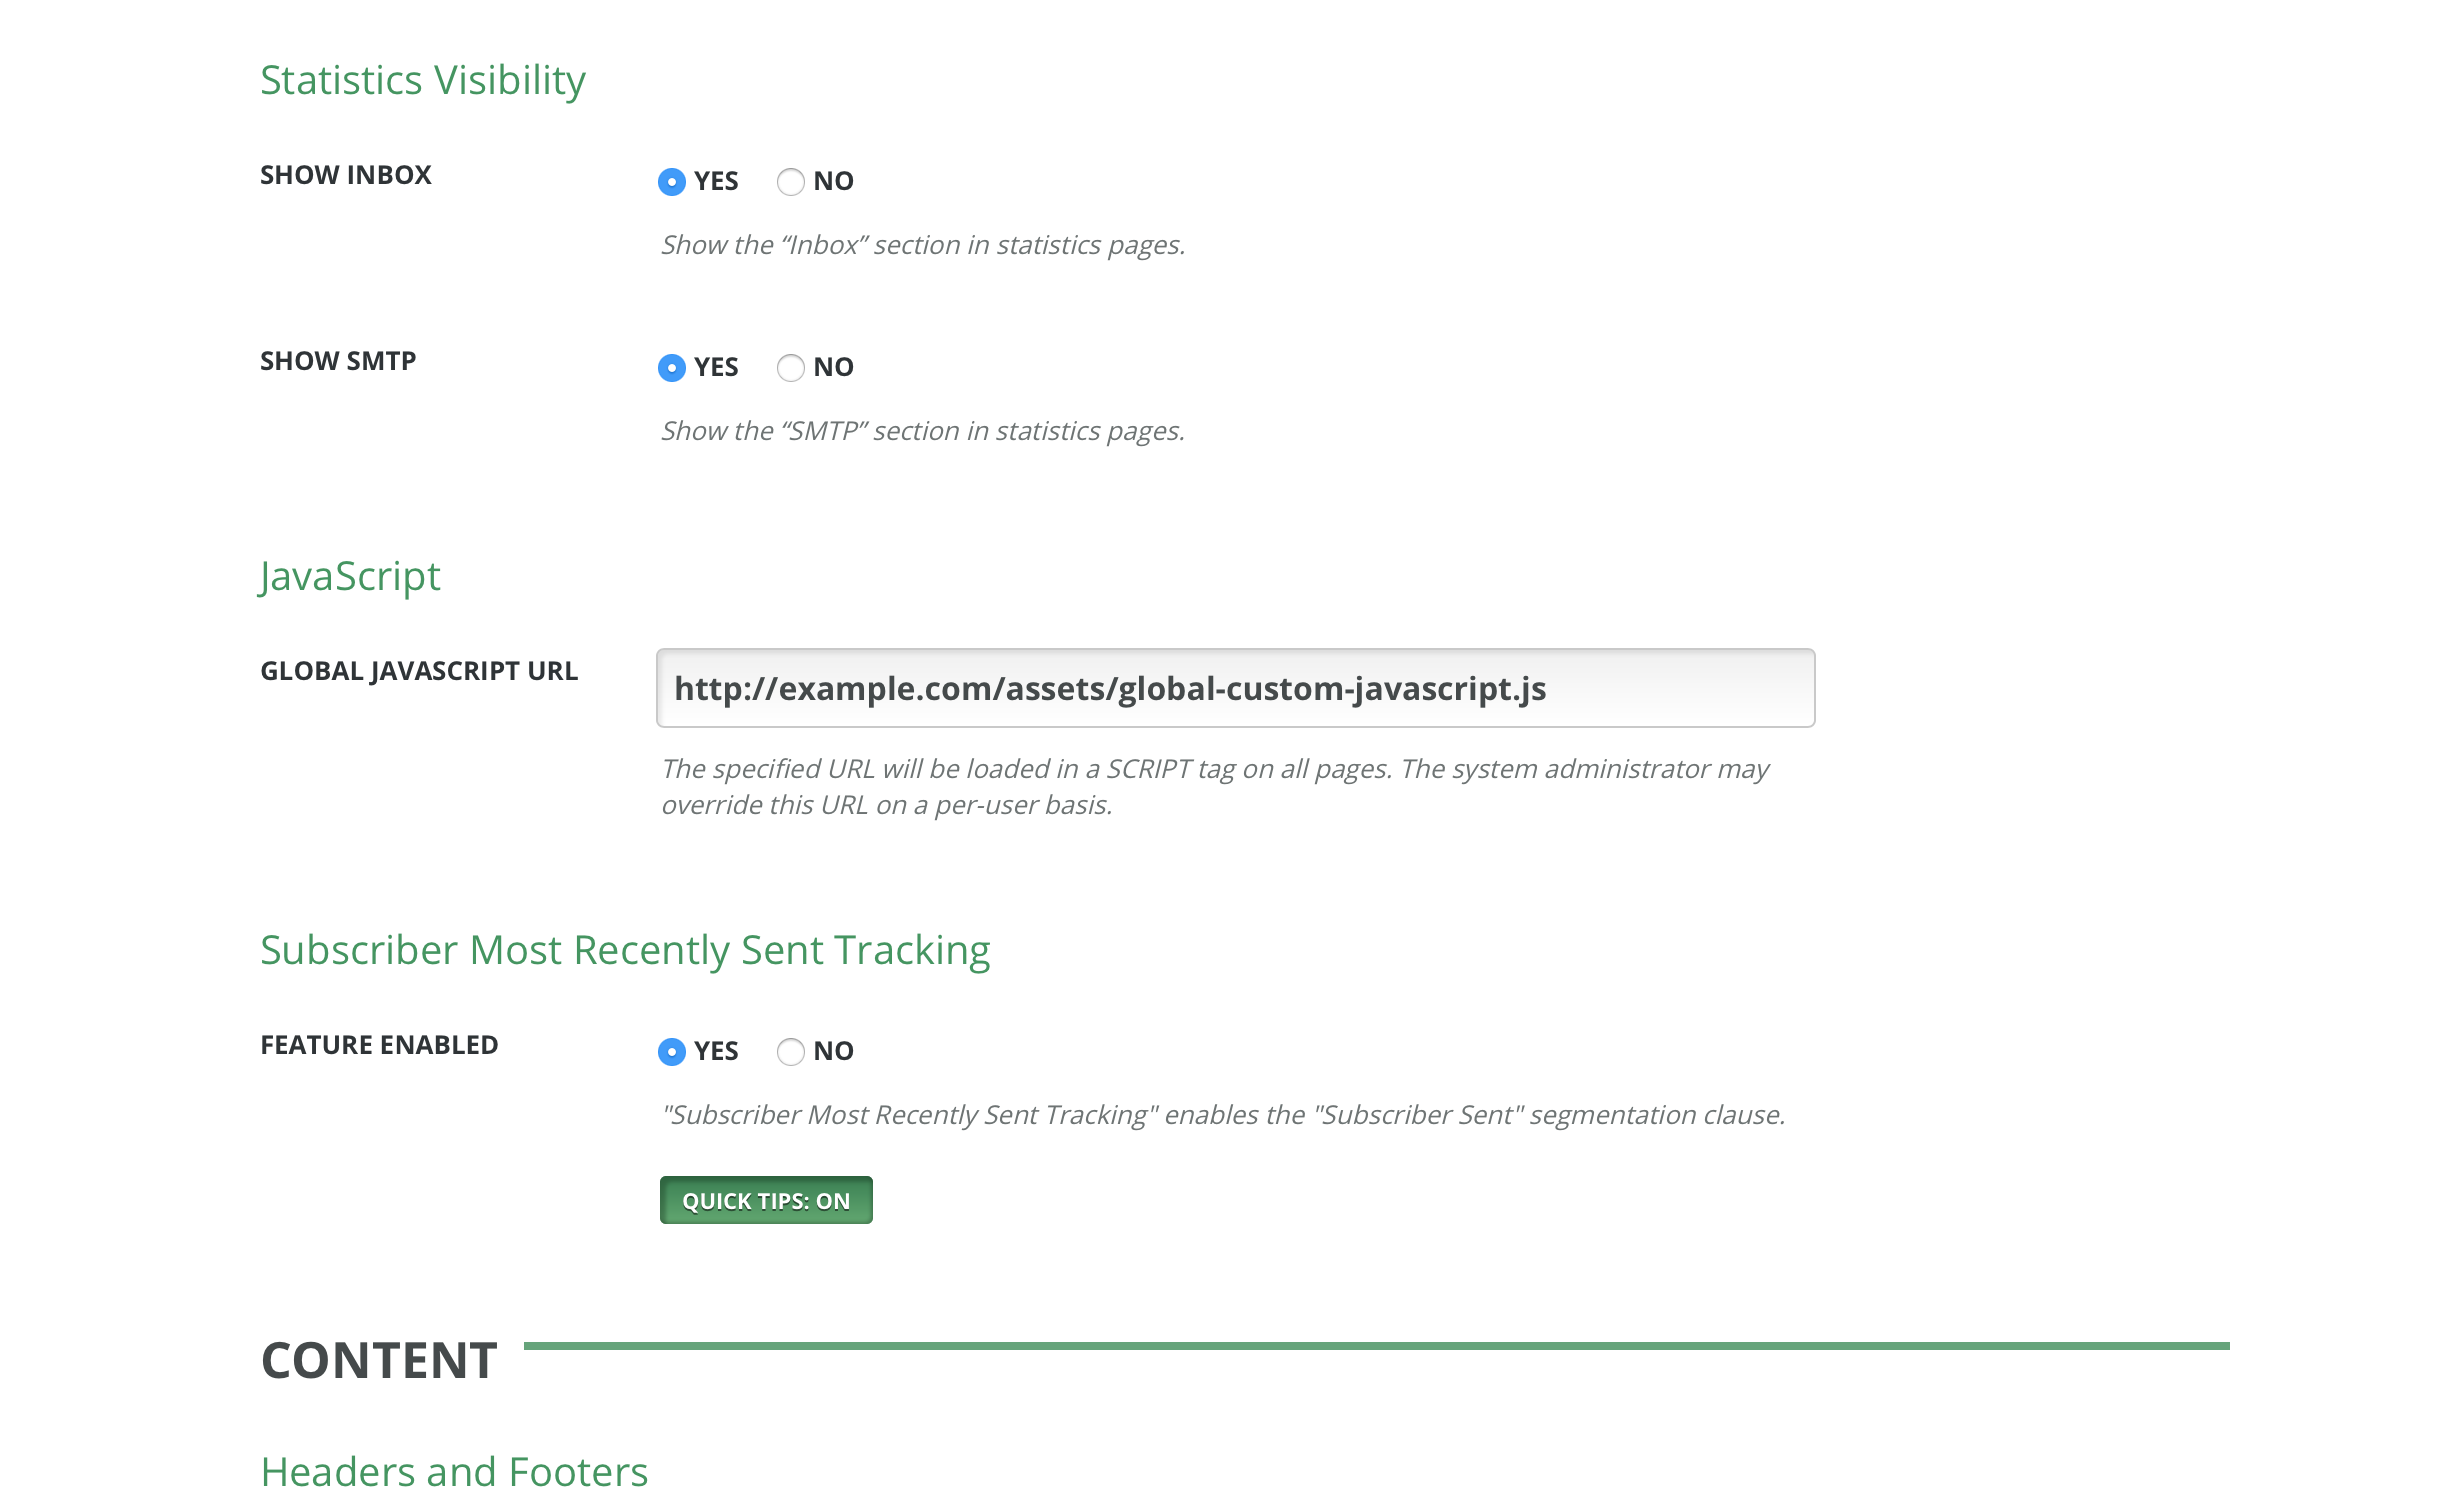The image size is (2450, 1490).
Task: Click the SHOW INBOX label
Action: click(345, 175)
